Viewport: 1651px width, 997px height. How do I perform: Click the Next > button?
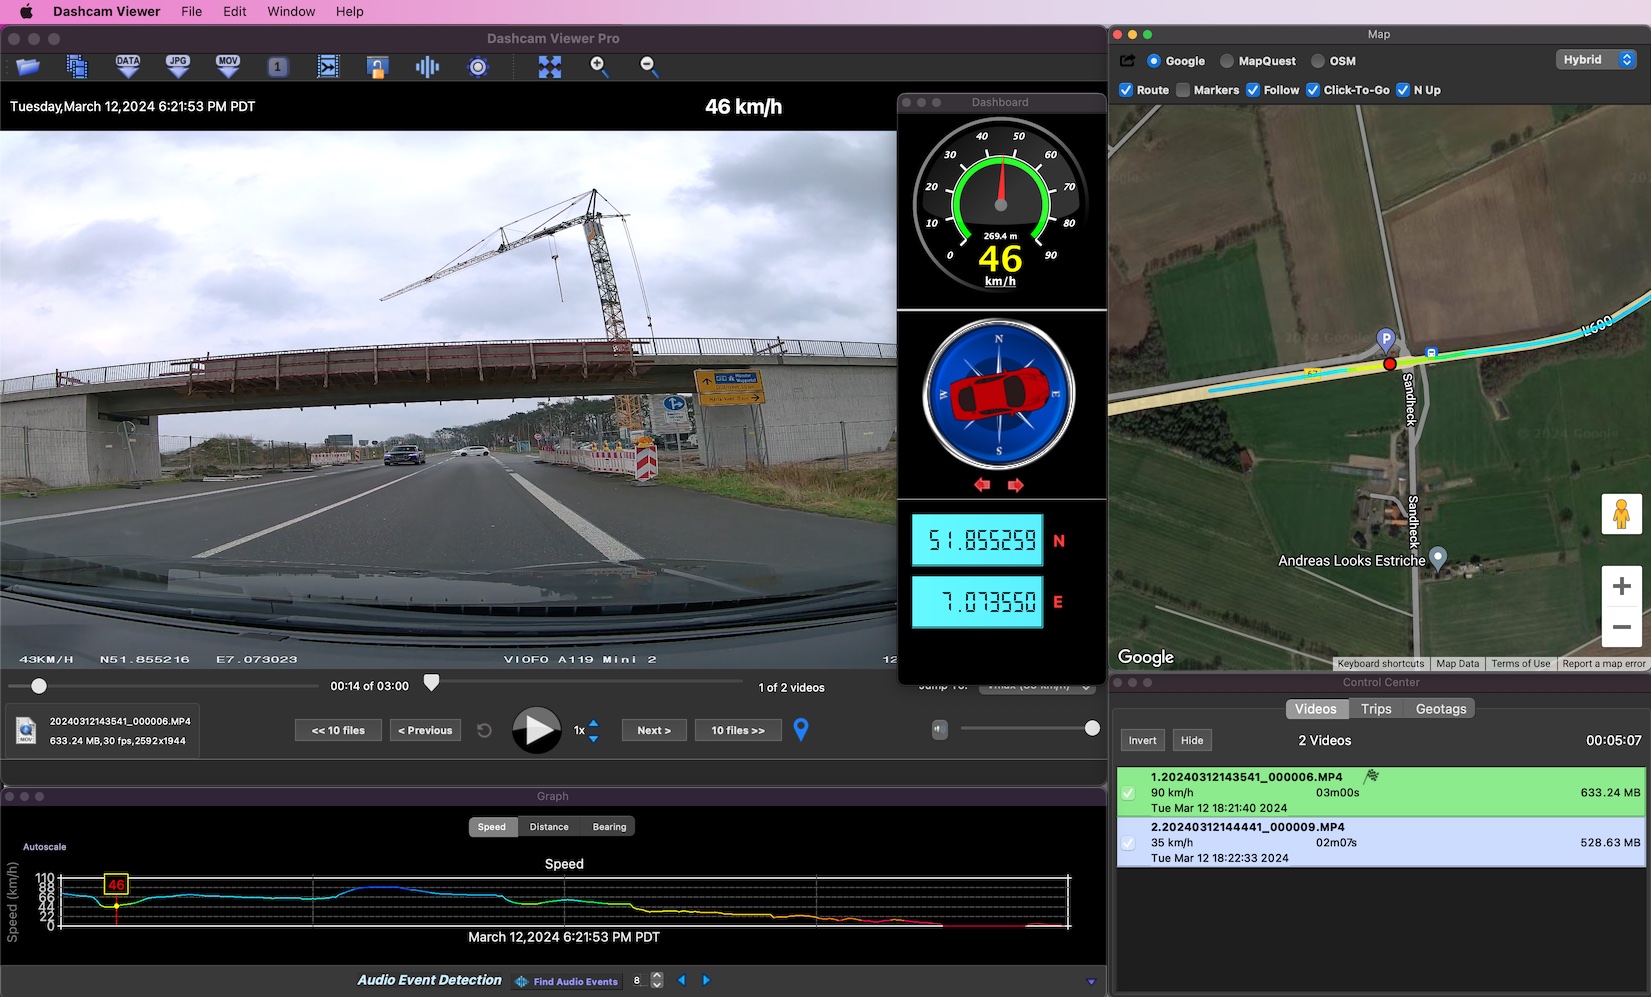tap(654, 731)
